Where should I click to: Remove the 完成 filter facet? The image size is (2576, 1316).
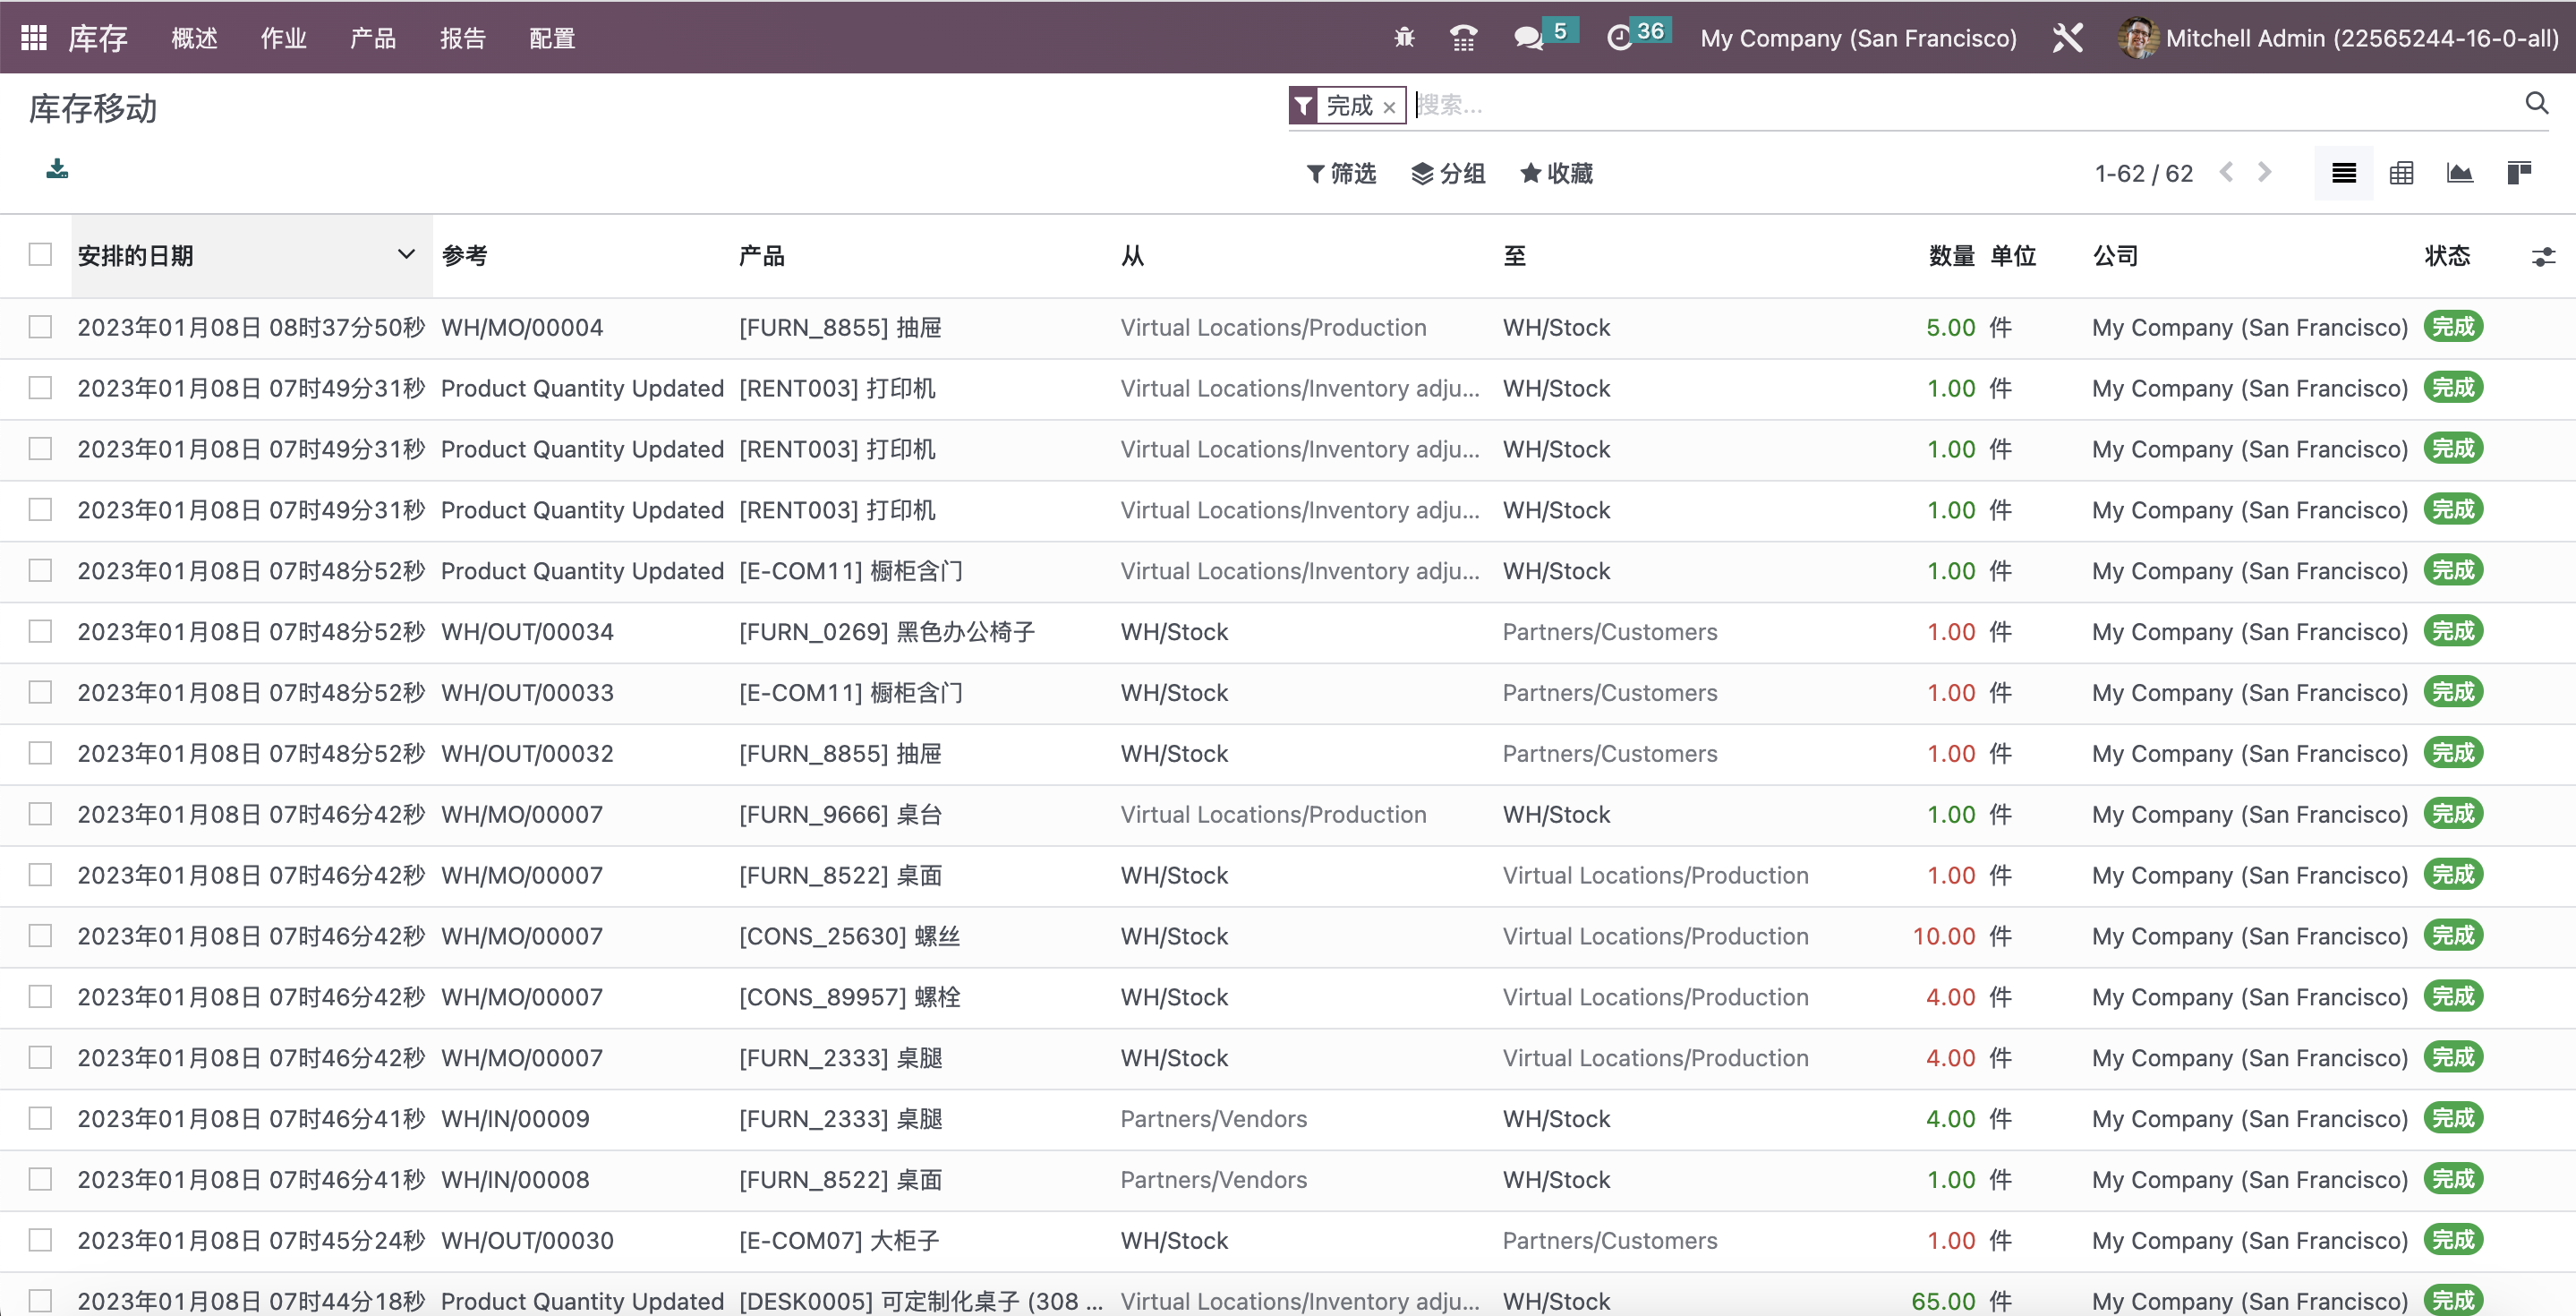pos(1389,107)
